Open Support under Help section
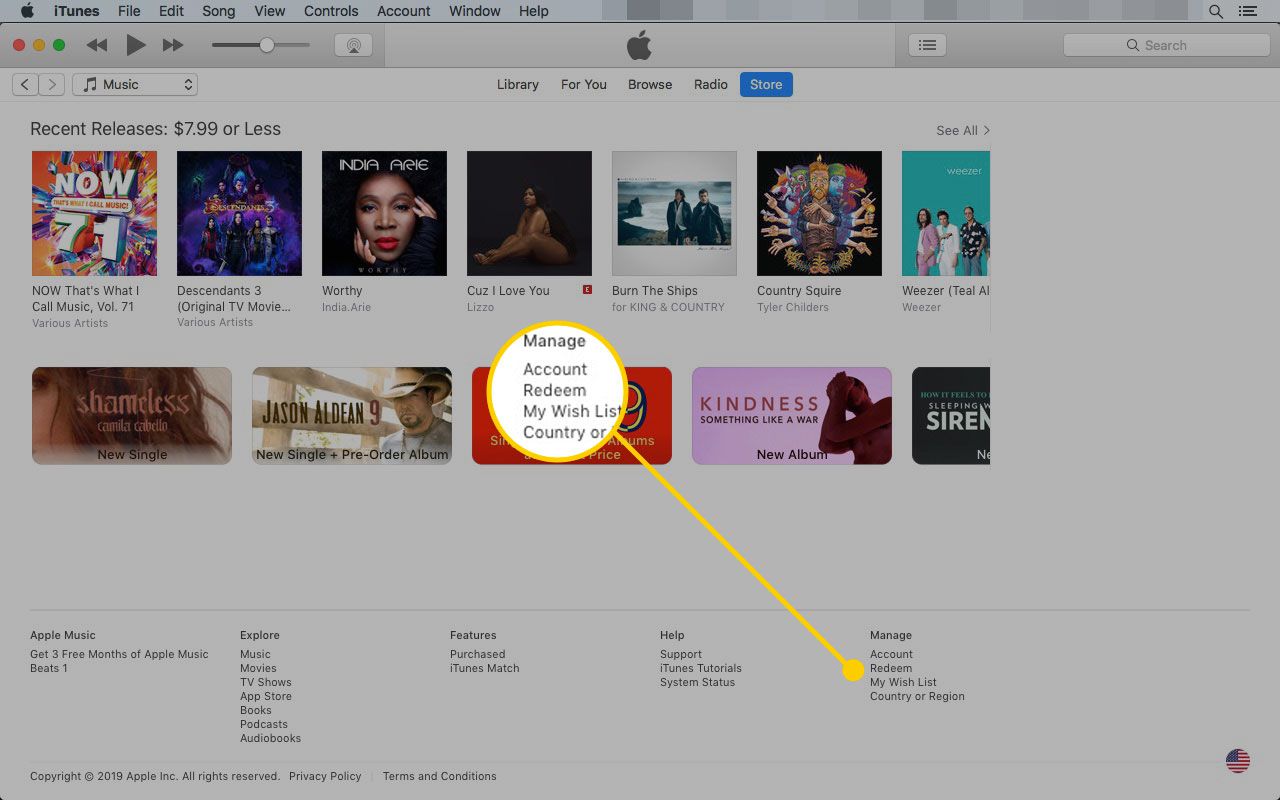This screenshot has height=800, width=1280. 681,654
